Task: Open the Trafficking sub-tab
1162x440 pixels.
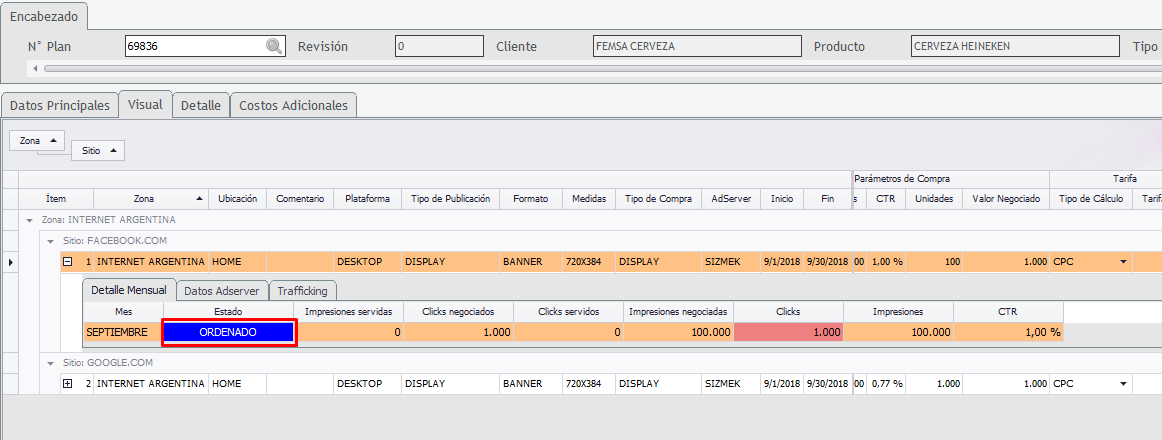Action: pos(303,290)
